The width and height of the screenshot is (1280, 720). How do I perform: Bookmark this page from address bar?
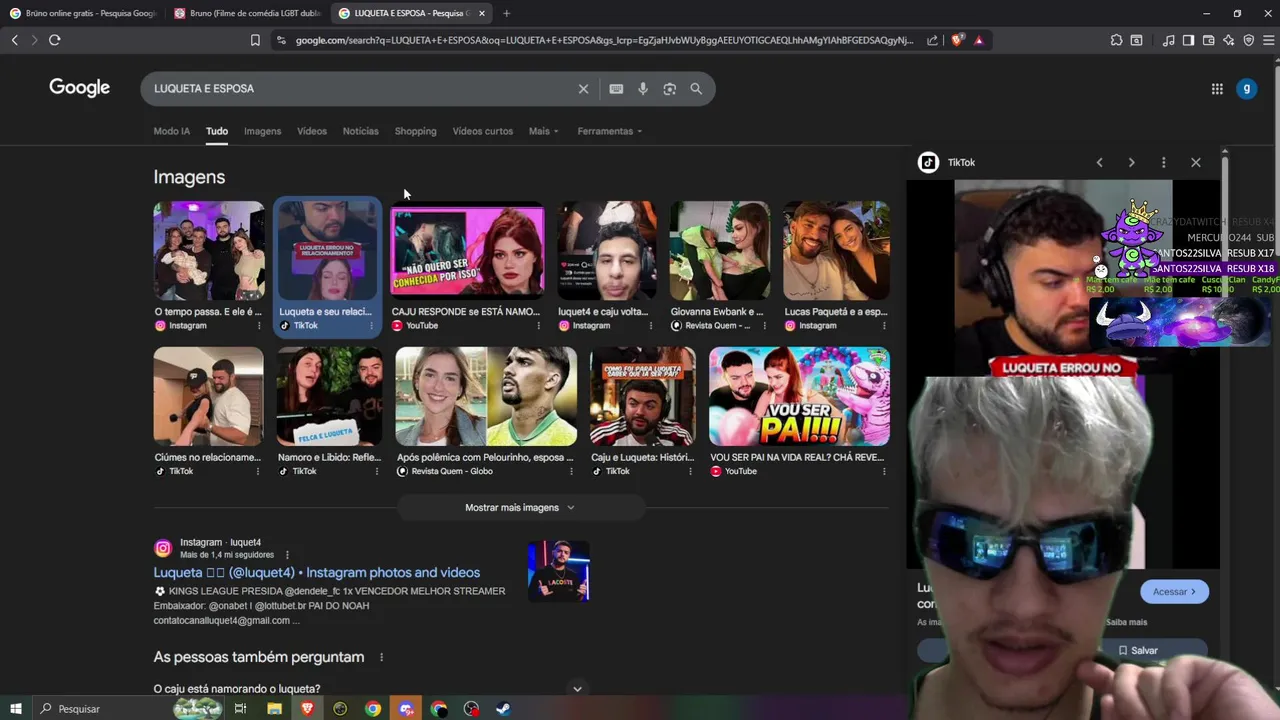pos(255,40)
